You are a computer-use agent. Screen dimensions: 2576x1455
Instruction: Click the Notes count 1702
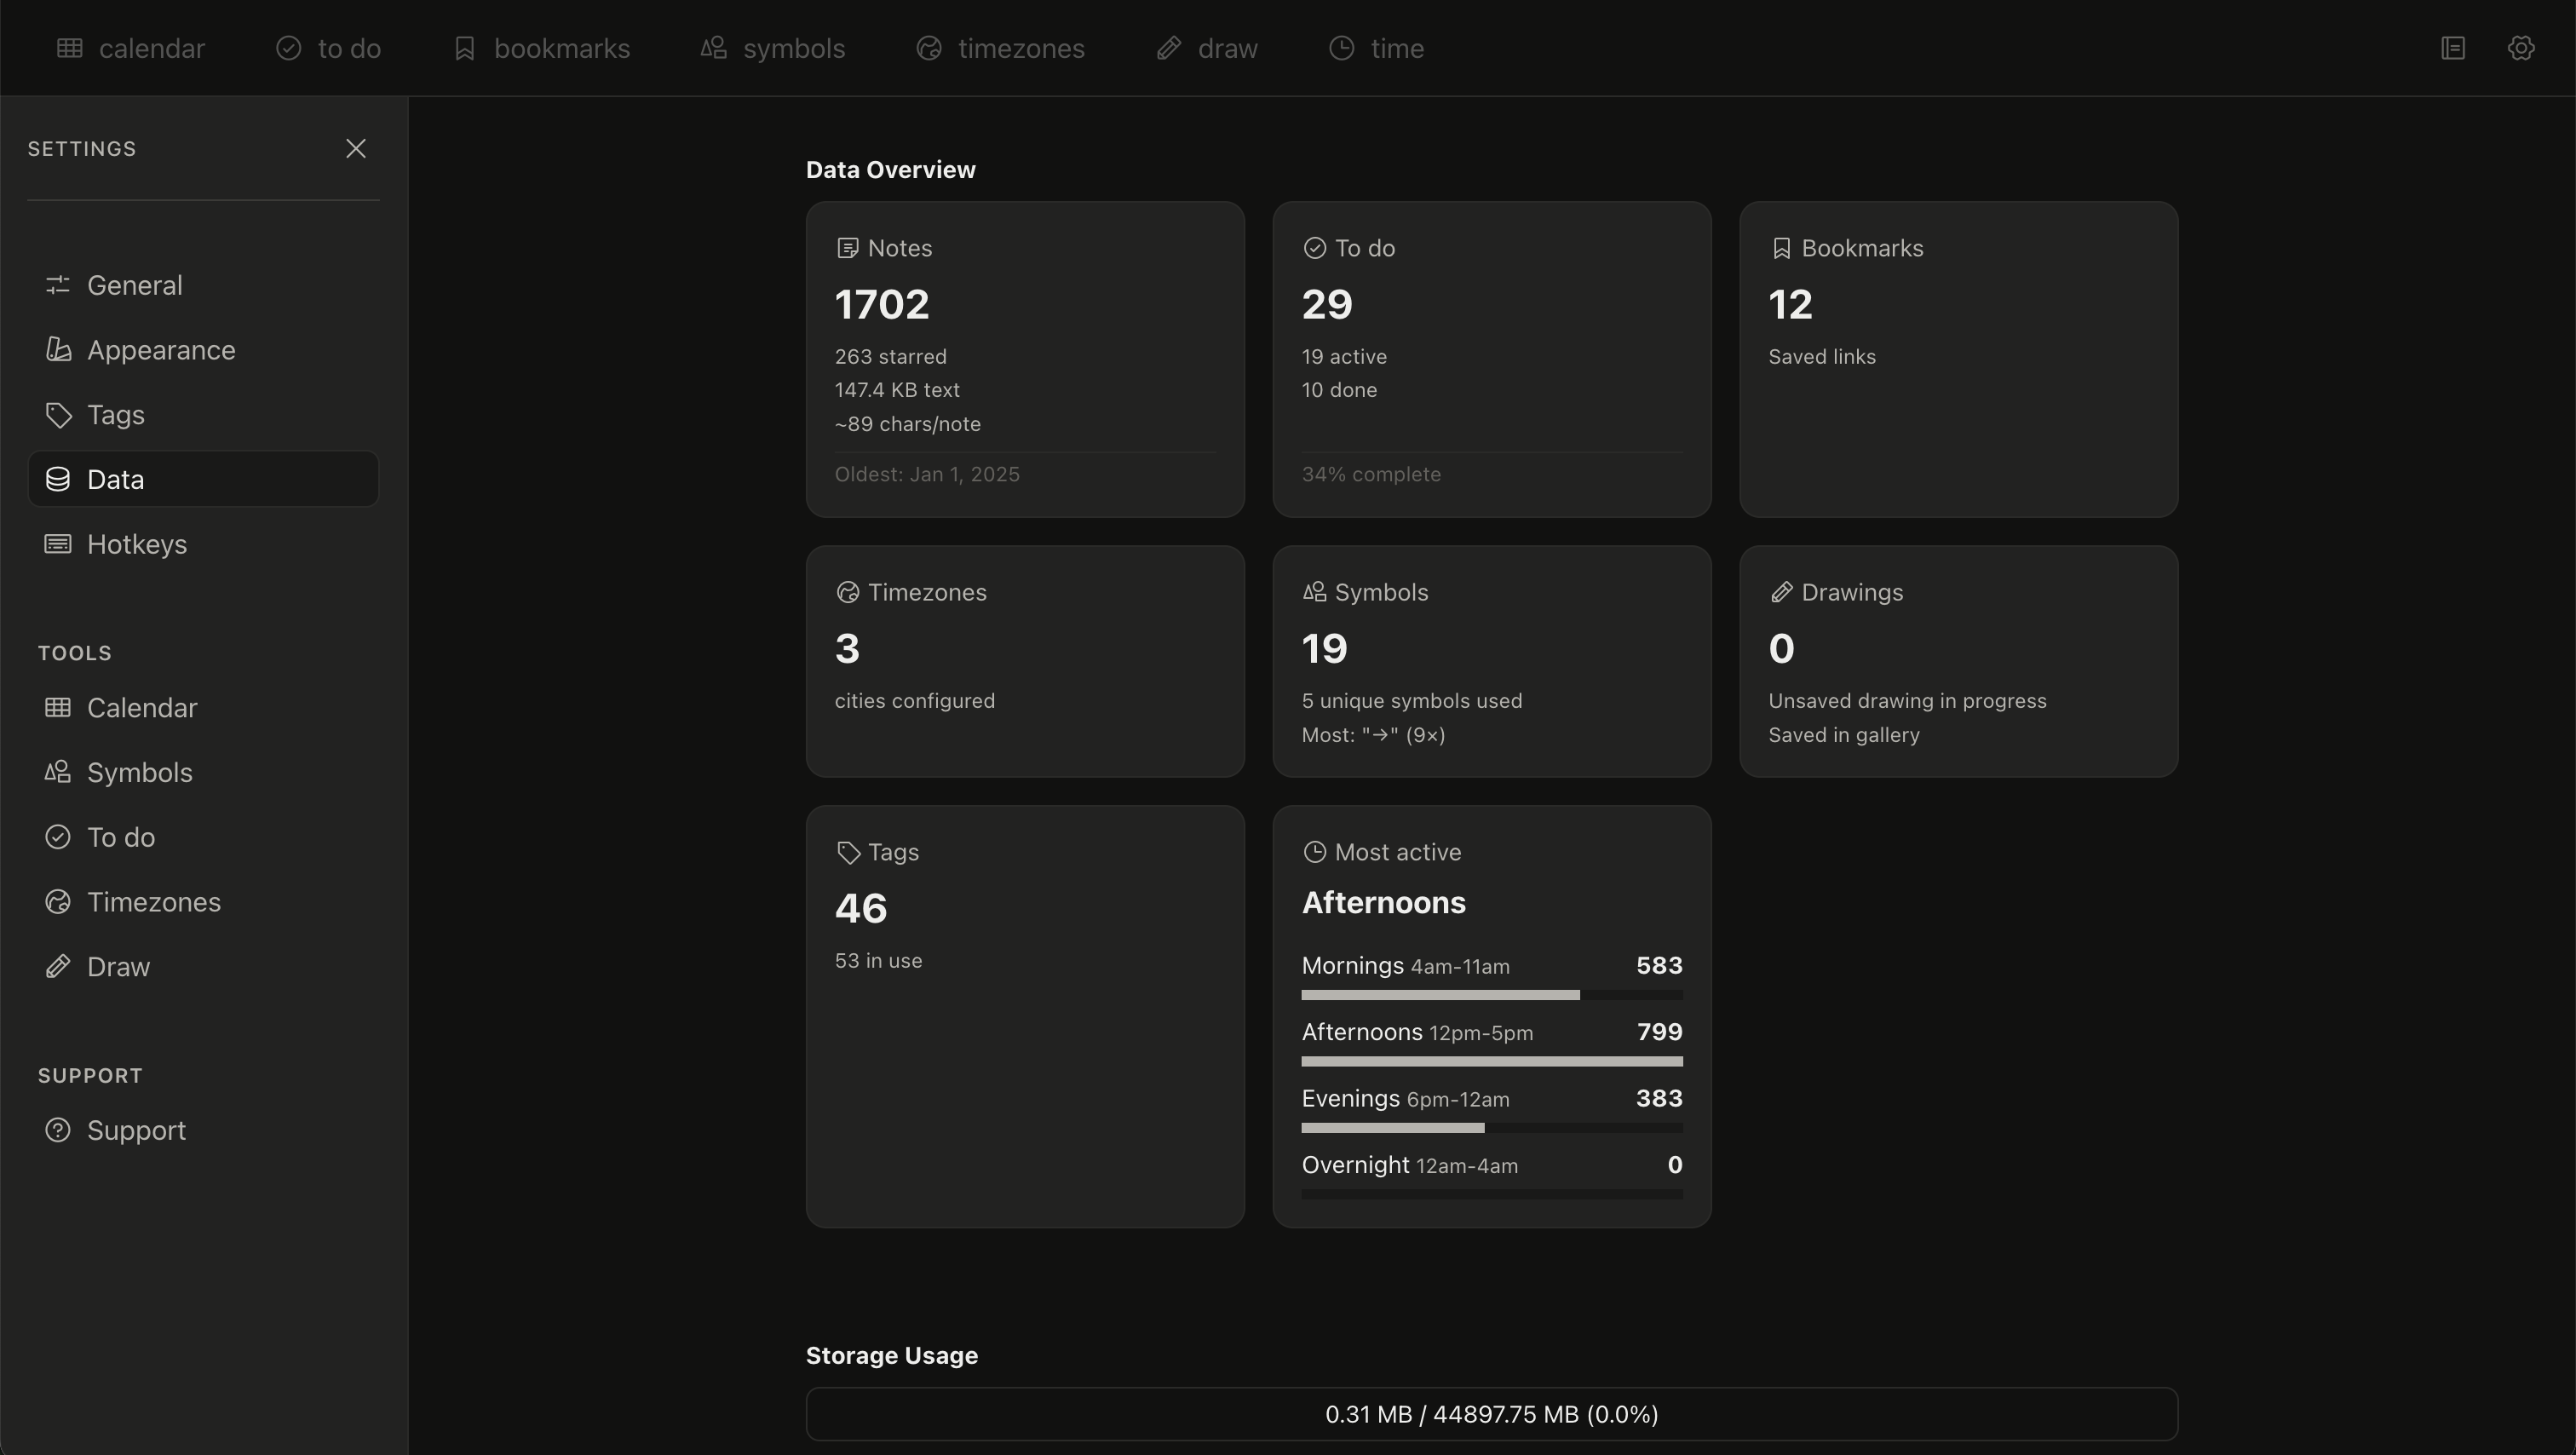pyautogui.click(x=882, y=304)
